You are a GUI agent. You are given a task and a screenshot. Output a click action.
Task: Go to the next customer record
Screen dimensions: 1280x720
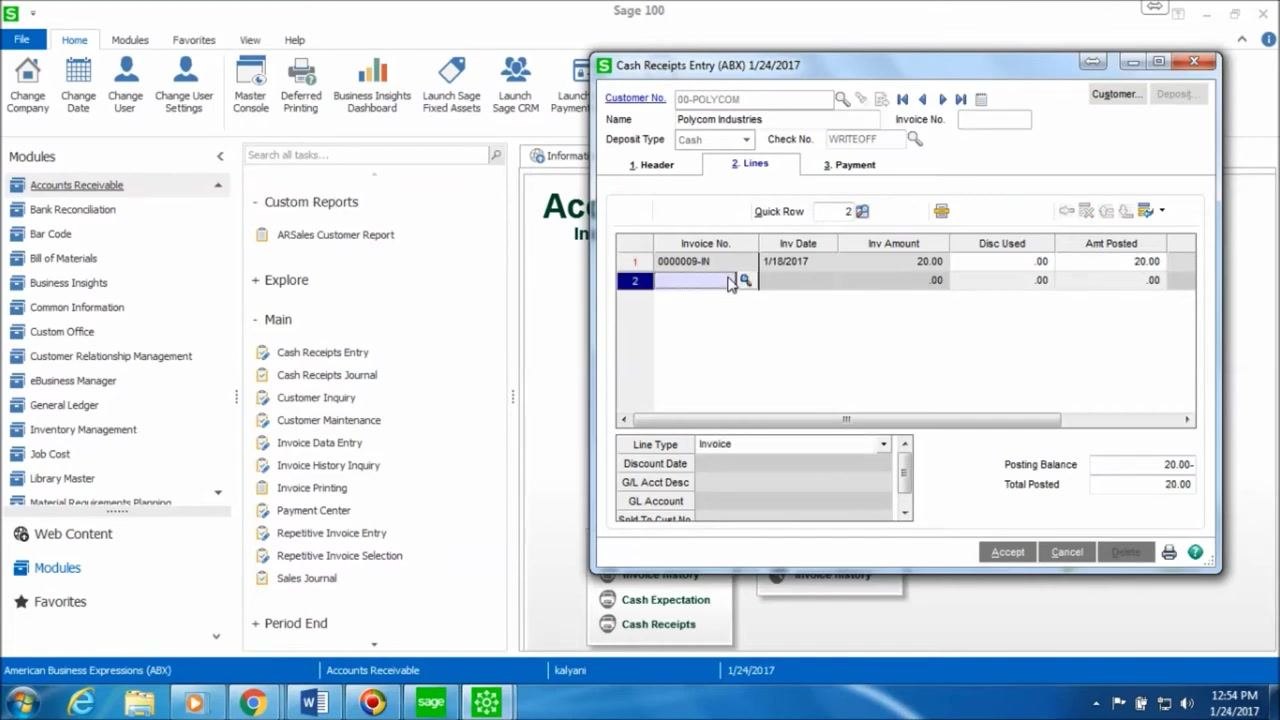pos(942,99)
